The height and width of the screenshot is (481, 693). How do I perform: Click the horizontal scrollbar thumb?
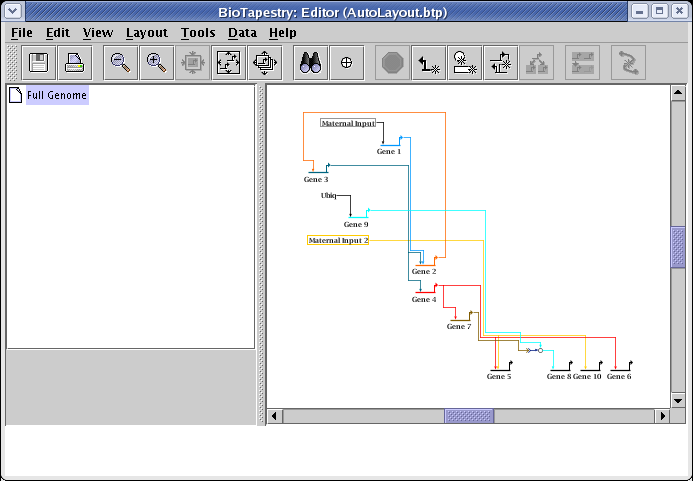(x=469, y=415)
